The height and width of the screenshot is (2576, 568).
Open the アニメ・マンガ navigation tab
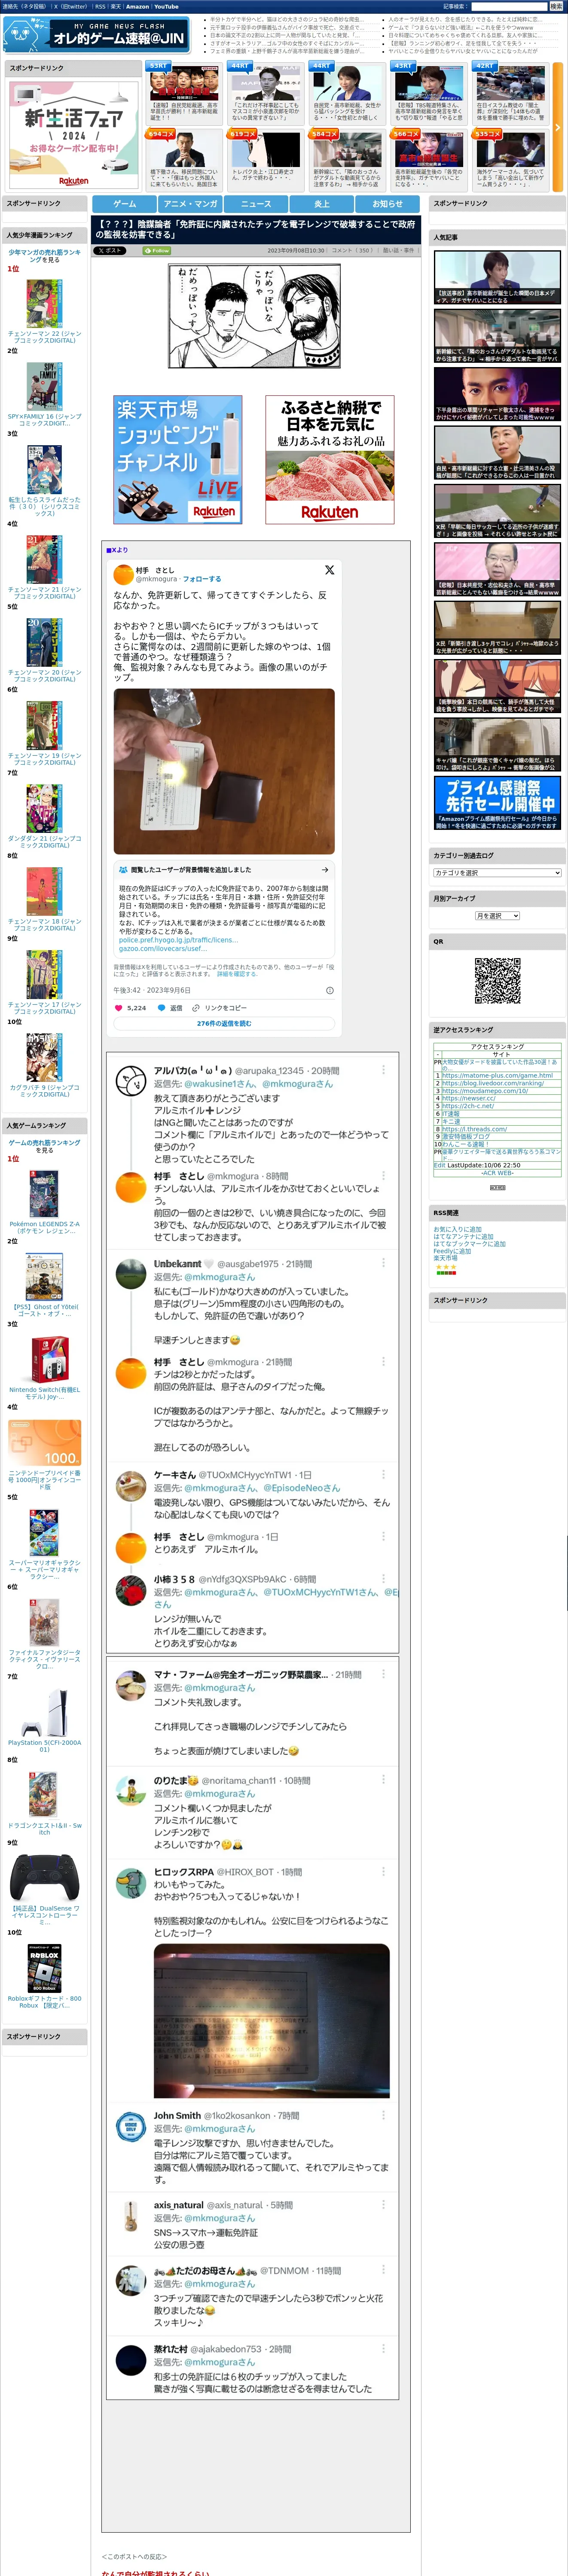coord(190,204)
